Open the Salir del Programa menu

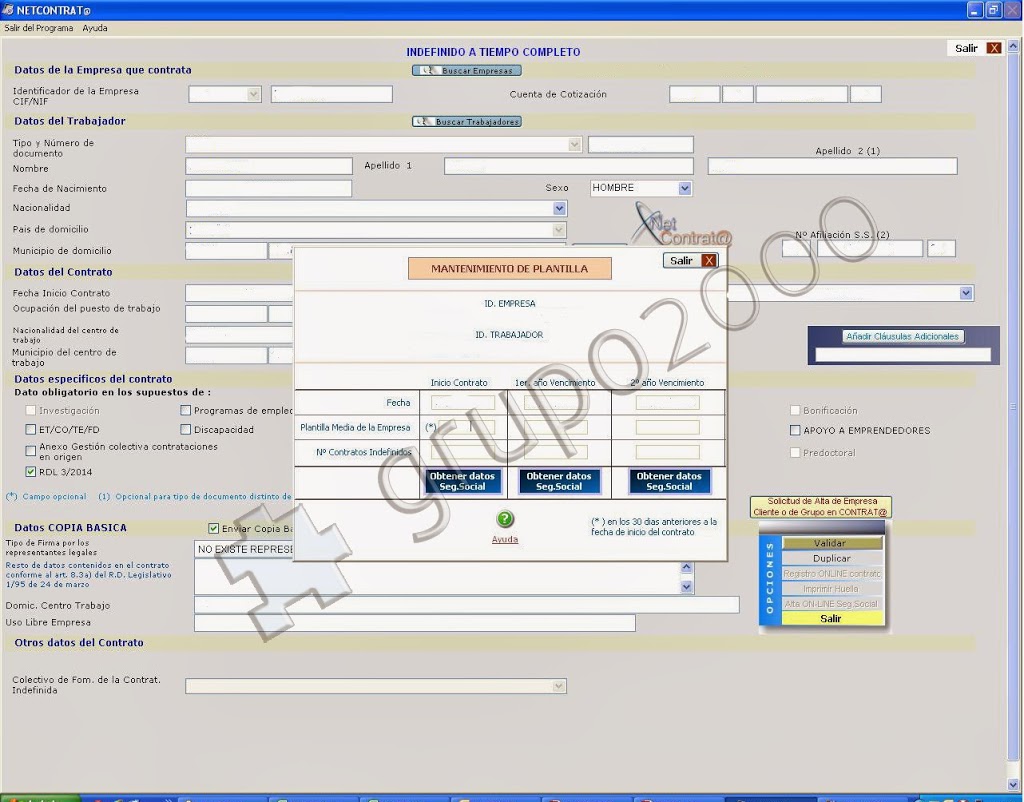click(x=39, y=28)
